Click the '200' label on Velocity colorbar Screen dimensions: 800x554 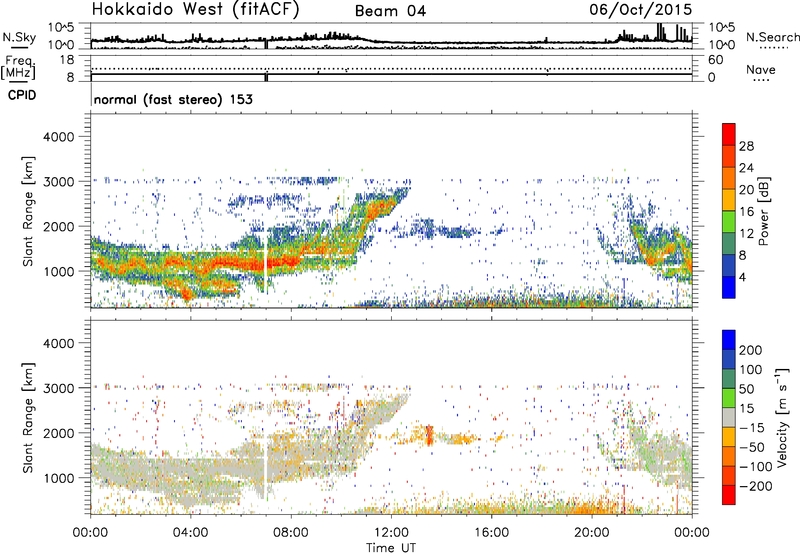click(x=751, y=350)
